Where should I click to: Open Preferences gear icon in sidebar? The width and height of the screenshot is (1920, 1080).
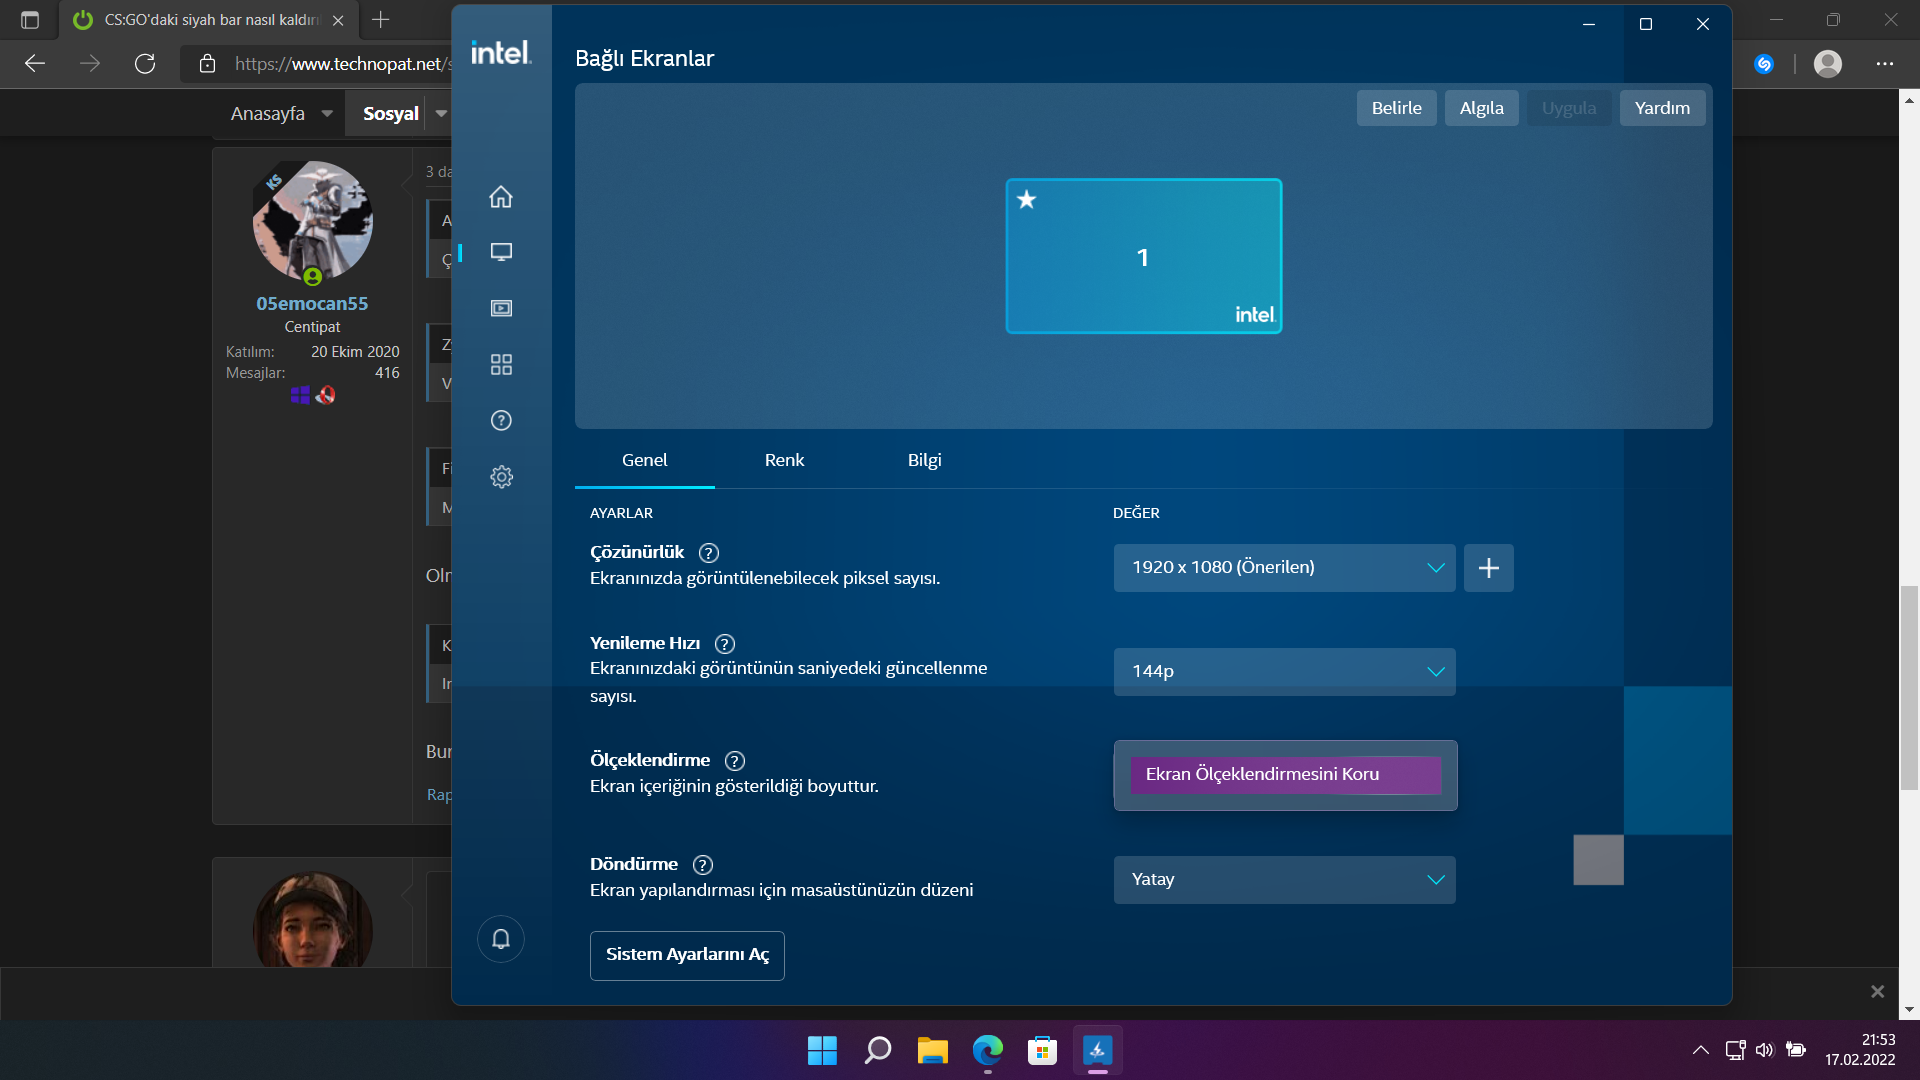[501, 477]
